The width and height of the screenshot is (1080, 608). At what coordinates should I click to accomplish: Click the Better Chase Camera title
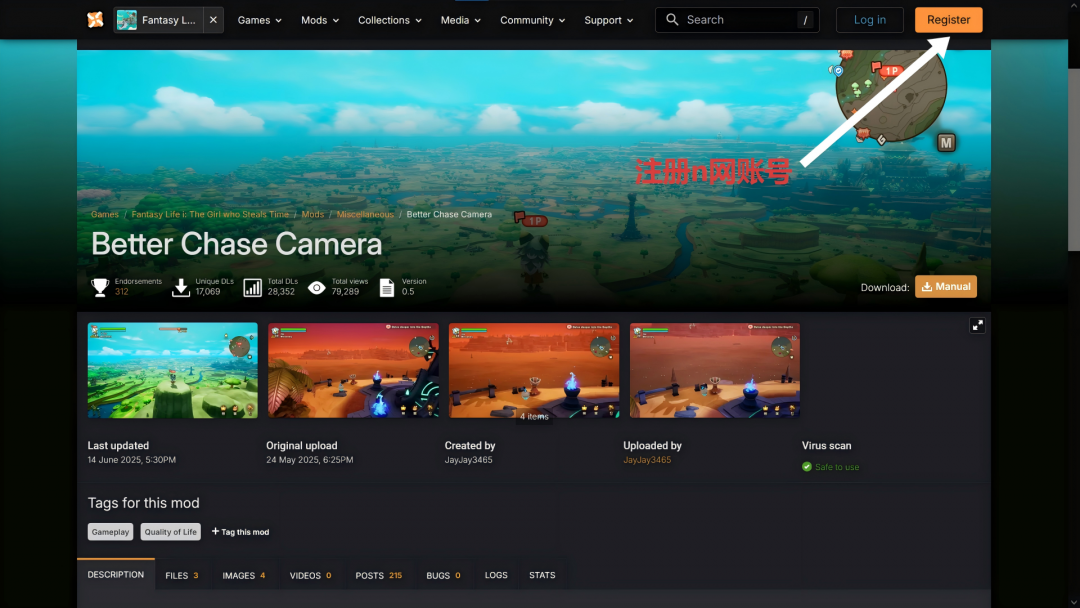tap(236, 244)
